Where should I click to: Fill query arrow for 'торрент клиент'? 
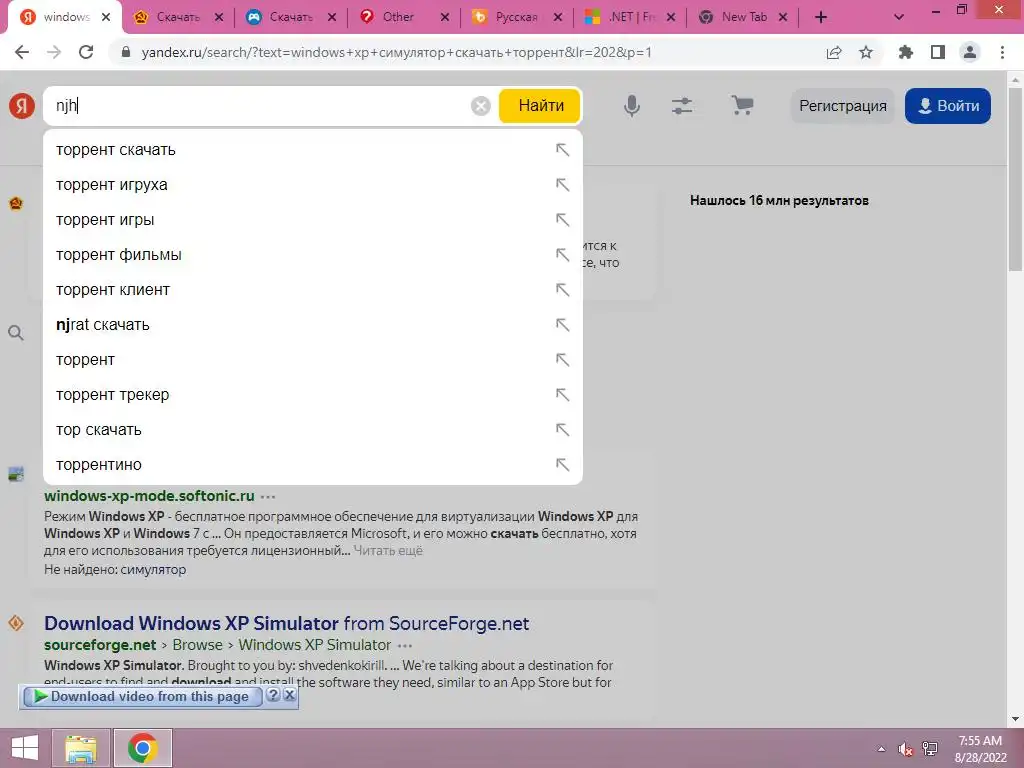[x=562, y=289]
